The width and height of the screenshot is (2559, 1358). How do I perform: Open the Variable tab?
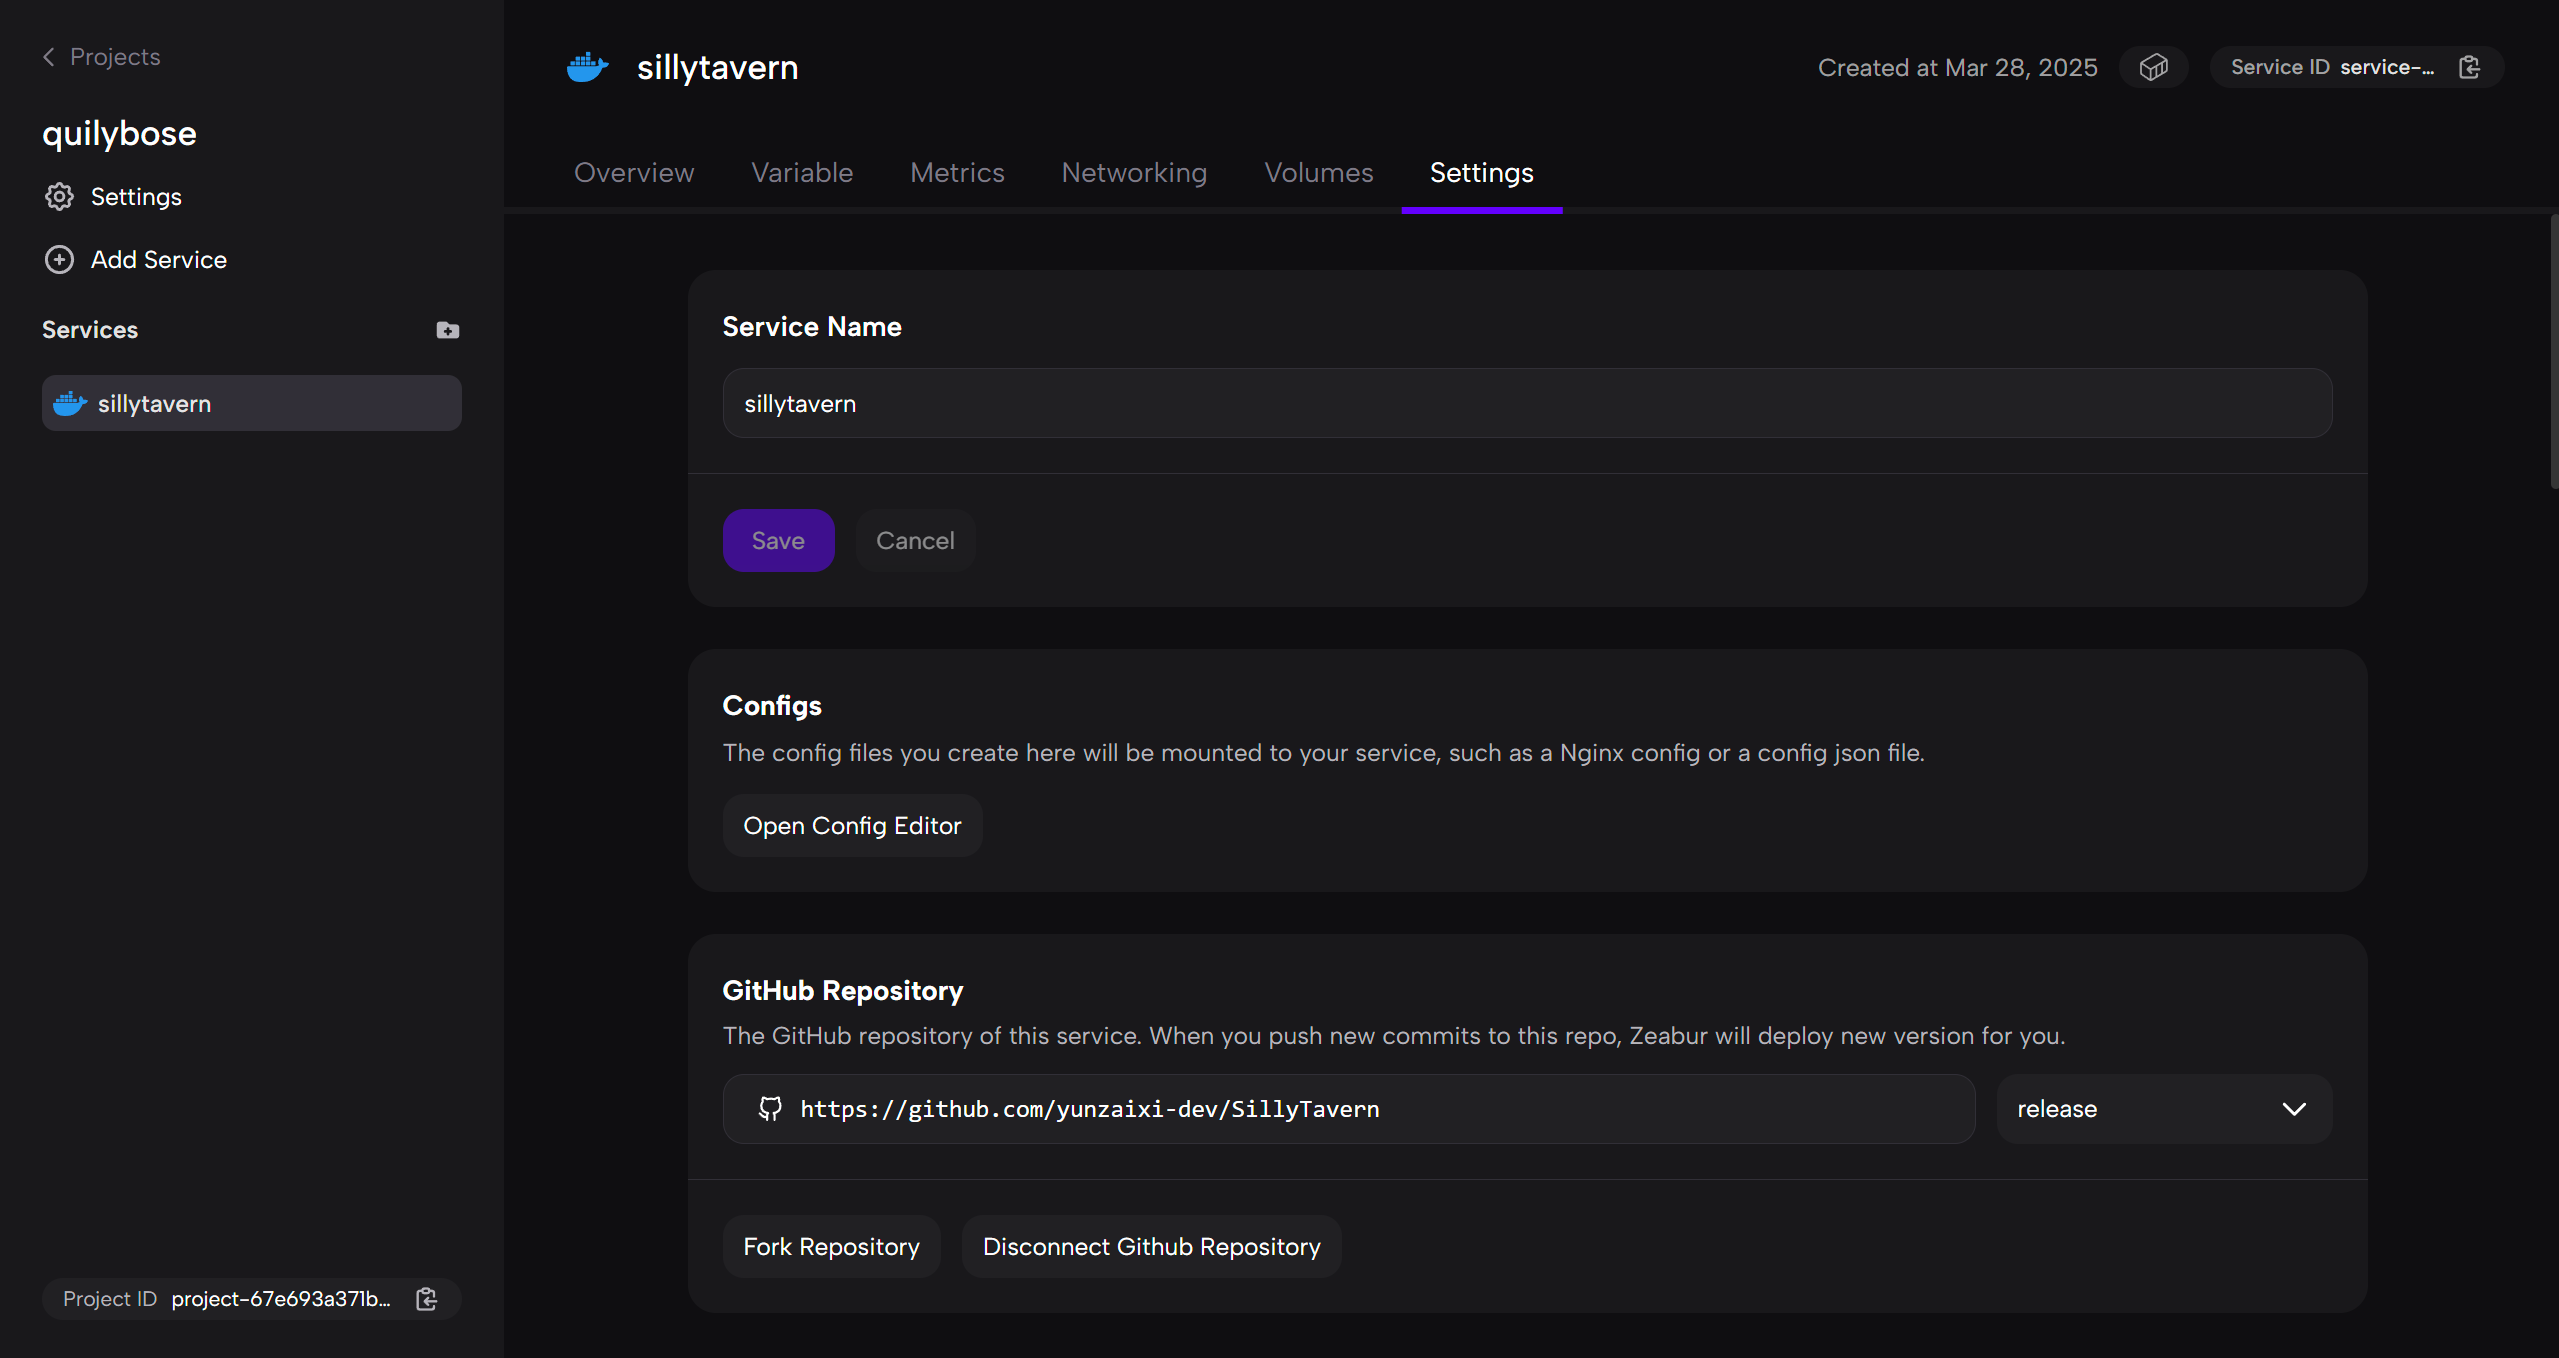pyautogui.click(x=801, y=173)
